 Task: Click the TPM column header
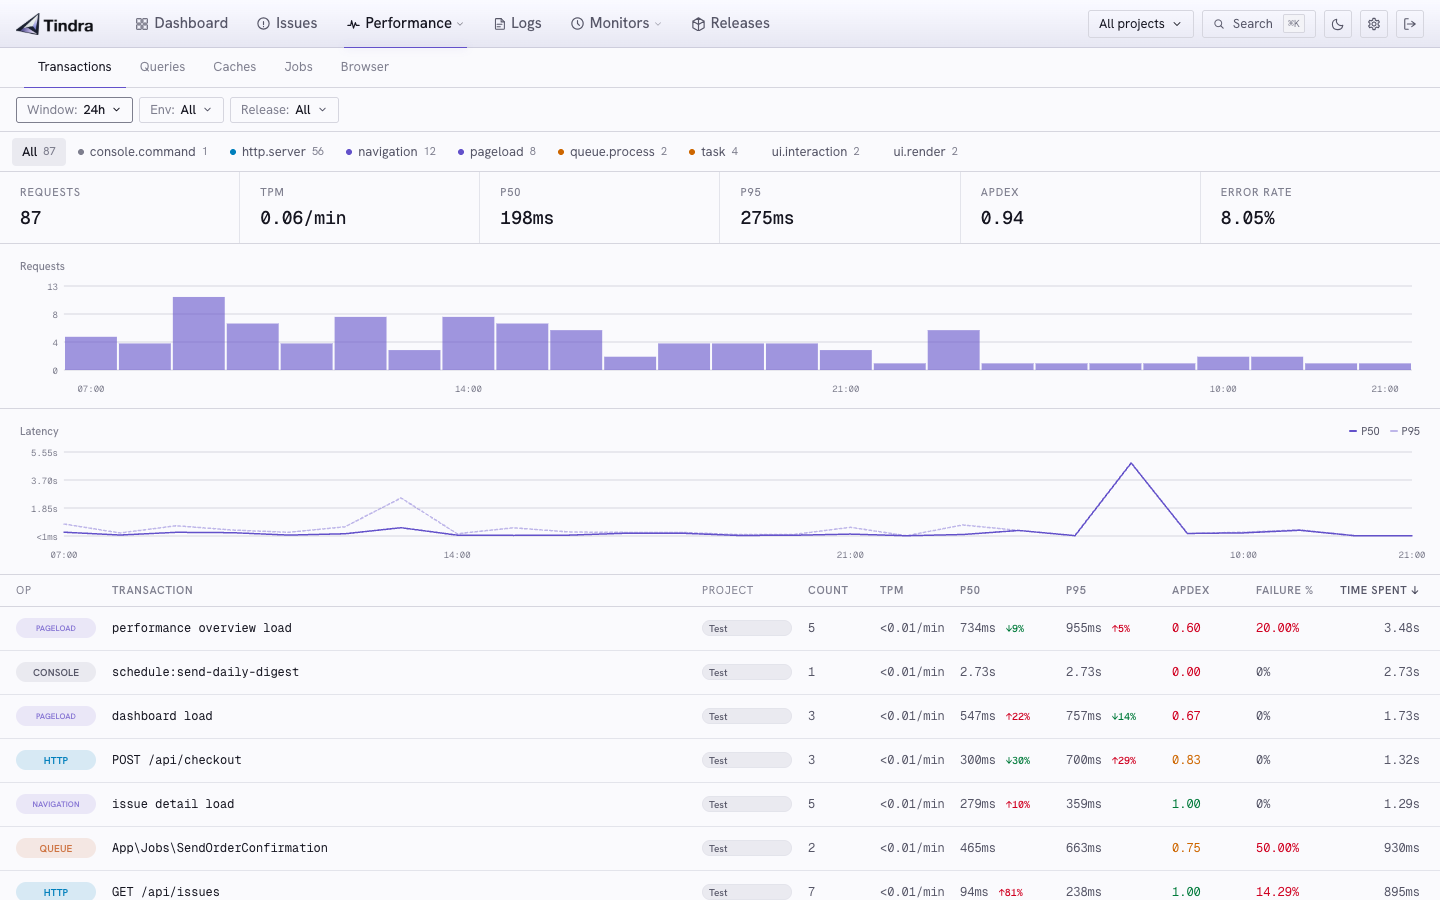click(892, 591)
